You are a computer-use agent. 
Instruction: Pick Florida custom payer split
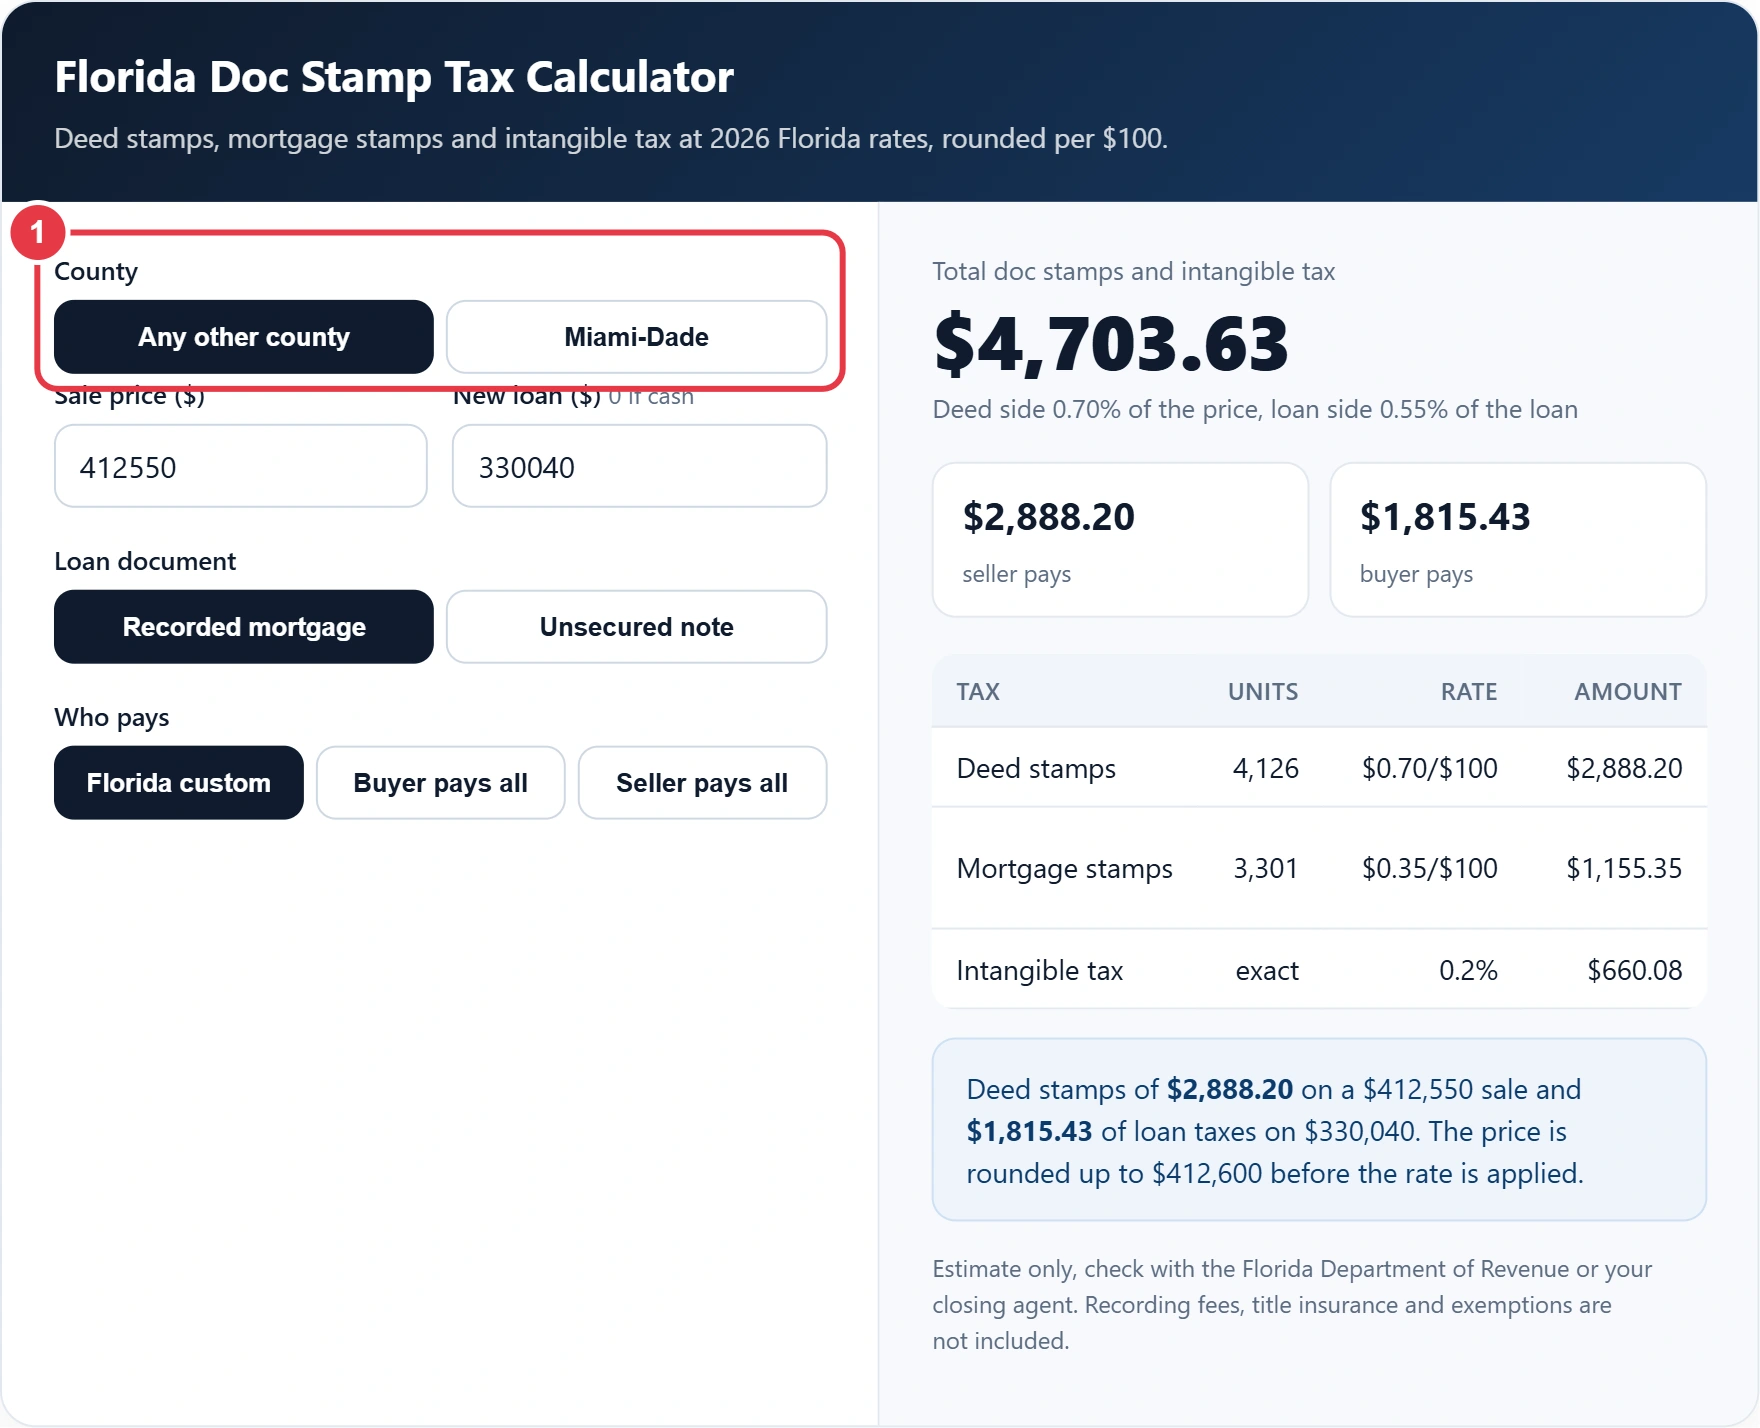click(179, 783)
